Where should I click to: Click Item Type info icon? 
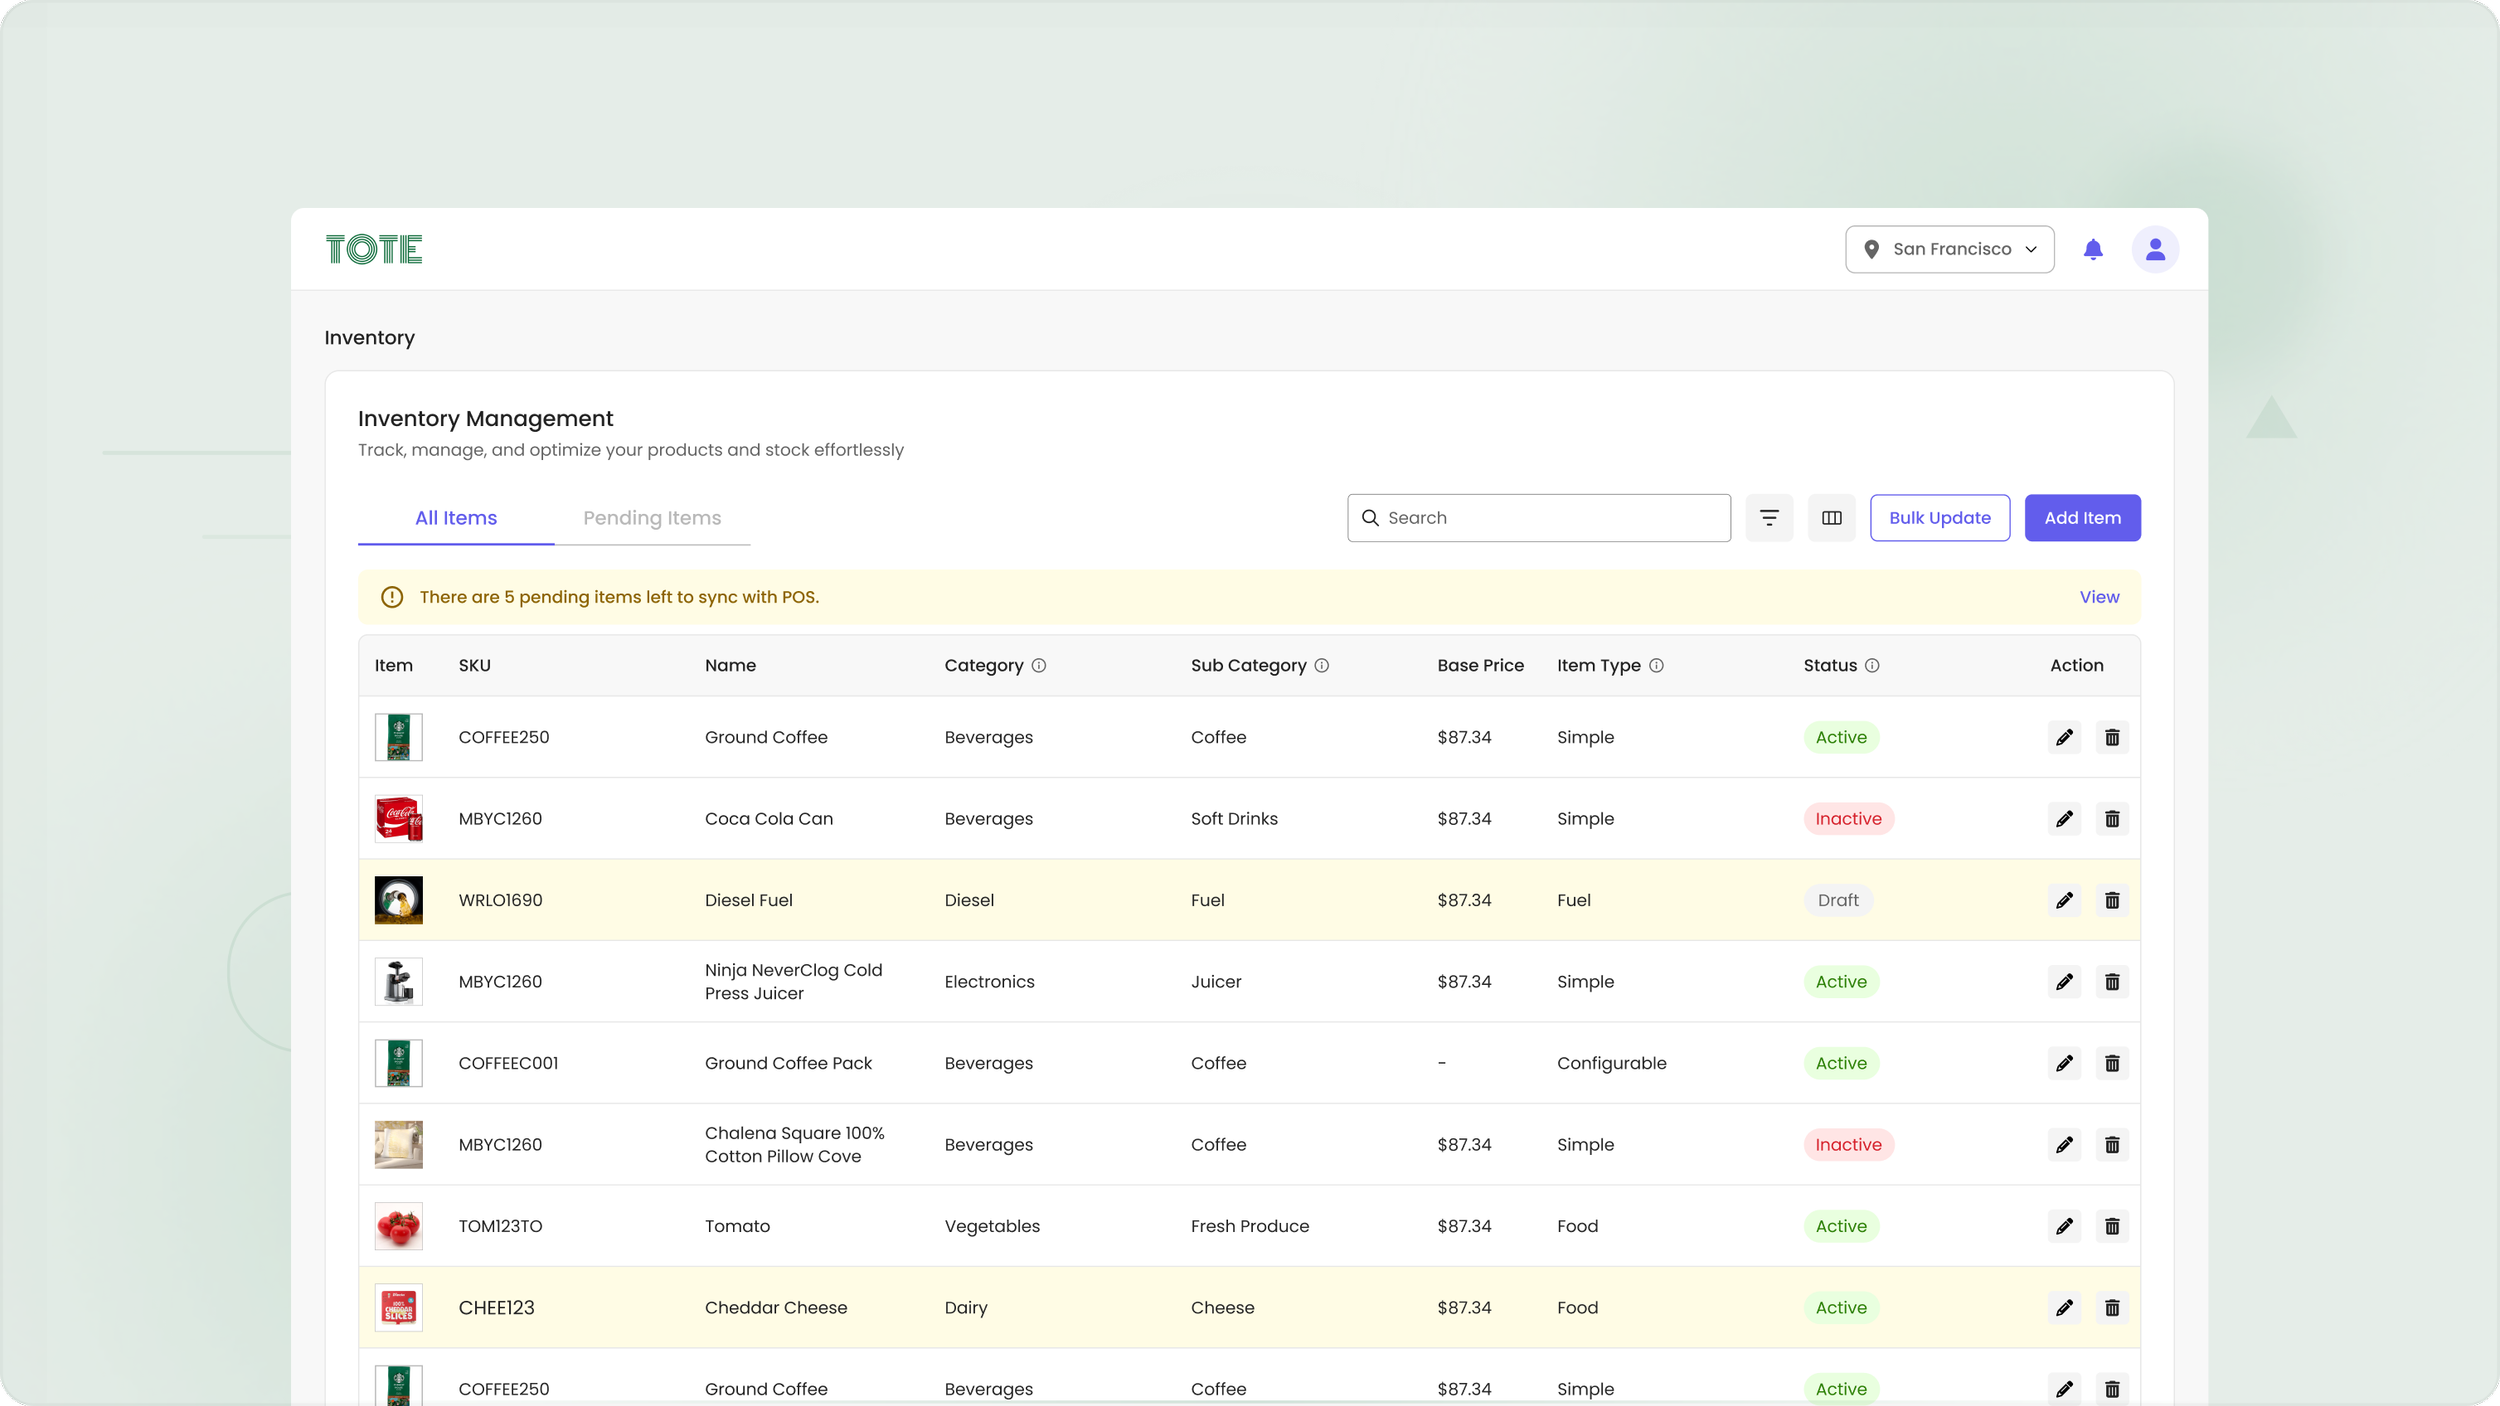pos(1656,666)
